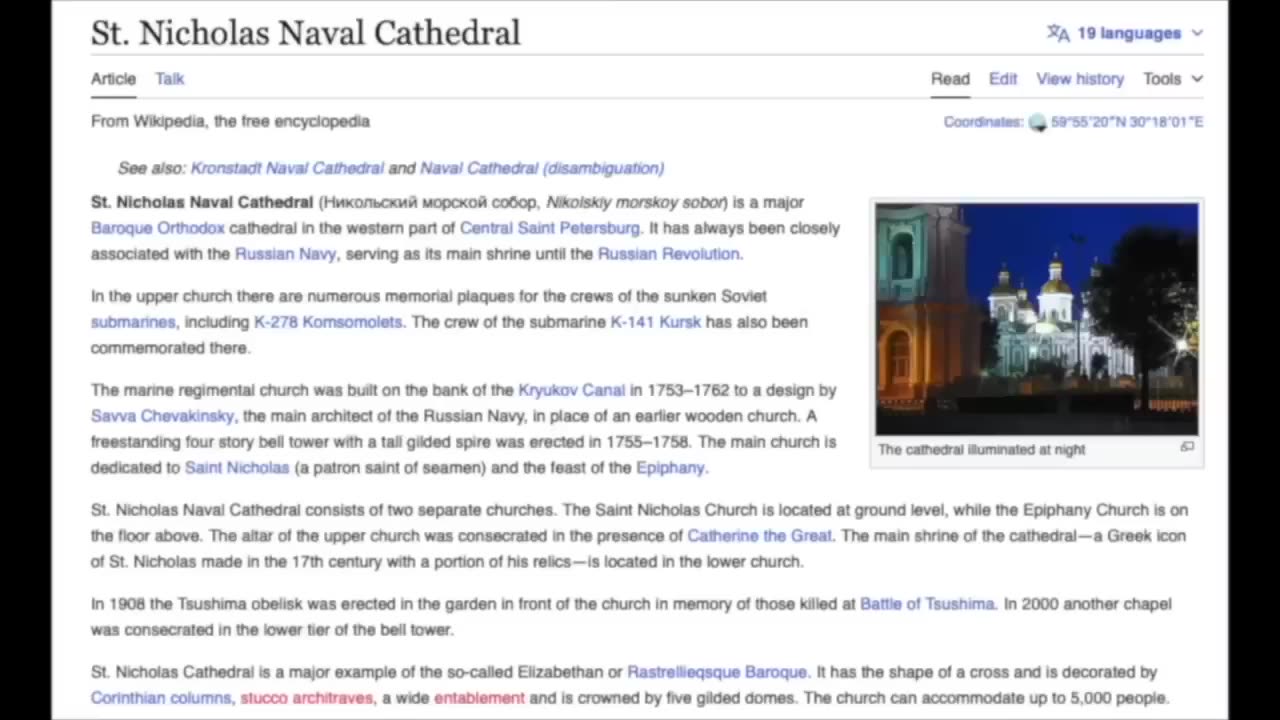Open the K-141 Kursk link
1280x720 pixels.
656,322
